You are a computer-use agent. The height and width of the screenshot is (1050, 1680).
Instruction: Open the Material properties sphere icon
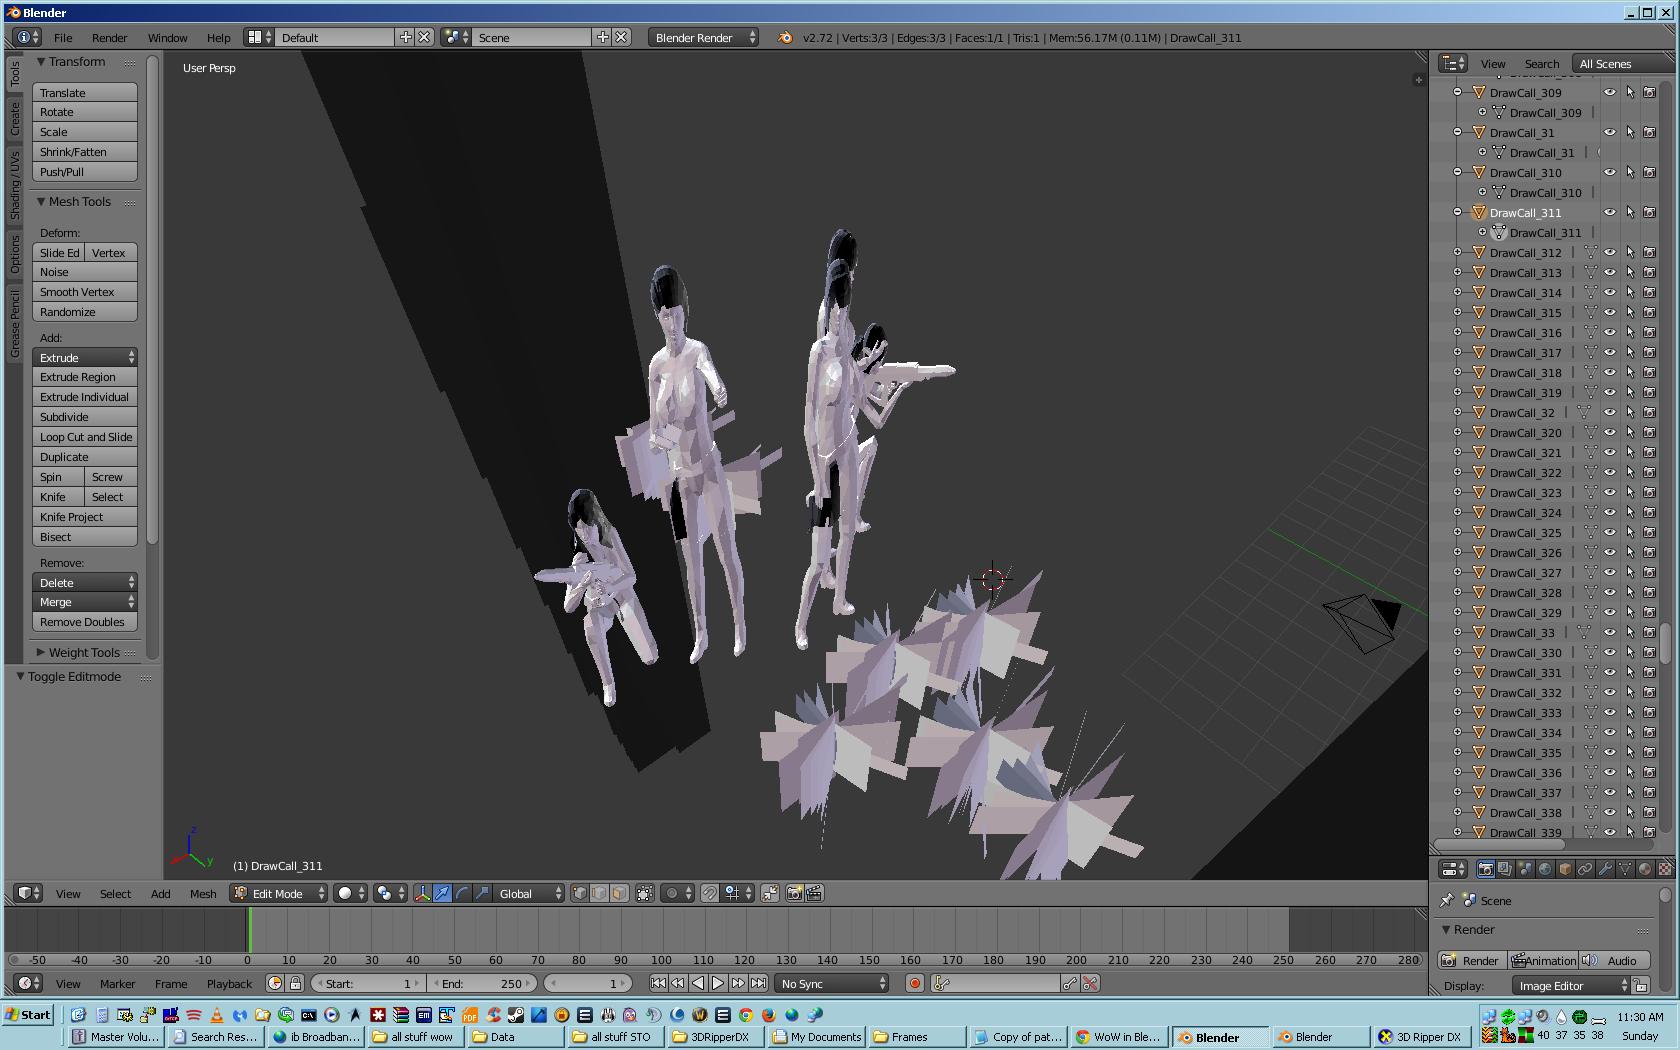[x=1645, y=869]
